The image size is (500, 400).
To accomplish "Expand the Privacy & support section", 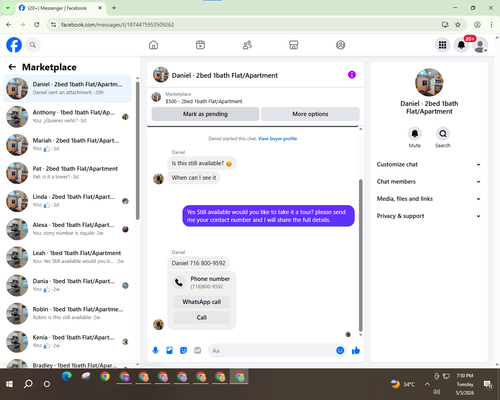I will (429, 216).
